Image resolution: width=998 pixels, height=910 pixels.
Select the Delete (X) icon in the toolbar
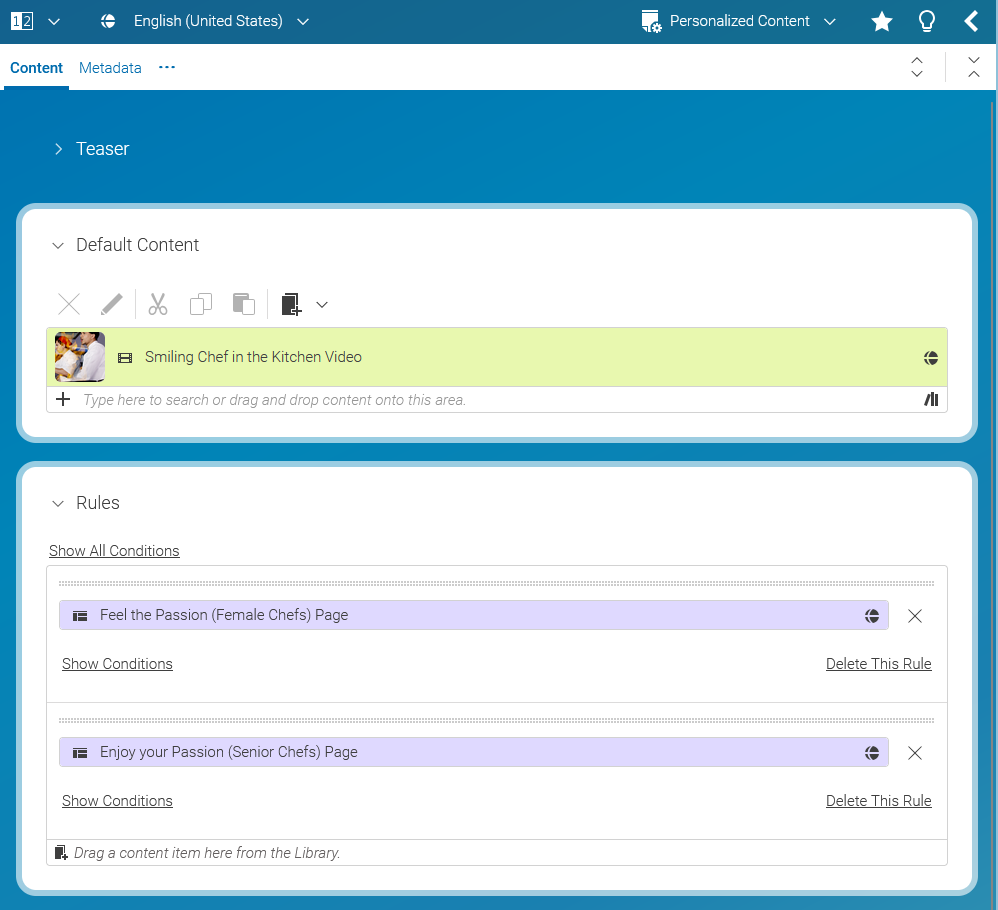point(68,303)
